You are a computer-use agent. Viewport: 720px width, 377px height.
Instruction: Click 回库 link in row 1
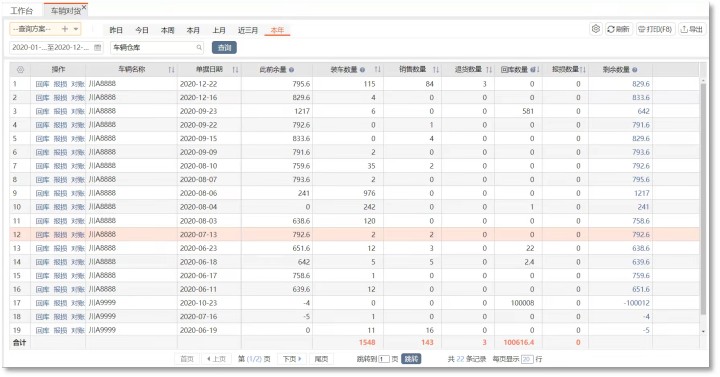tap(42, 84)
